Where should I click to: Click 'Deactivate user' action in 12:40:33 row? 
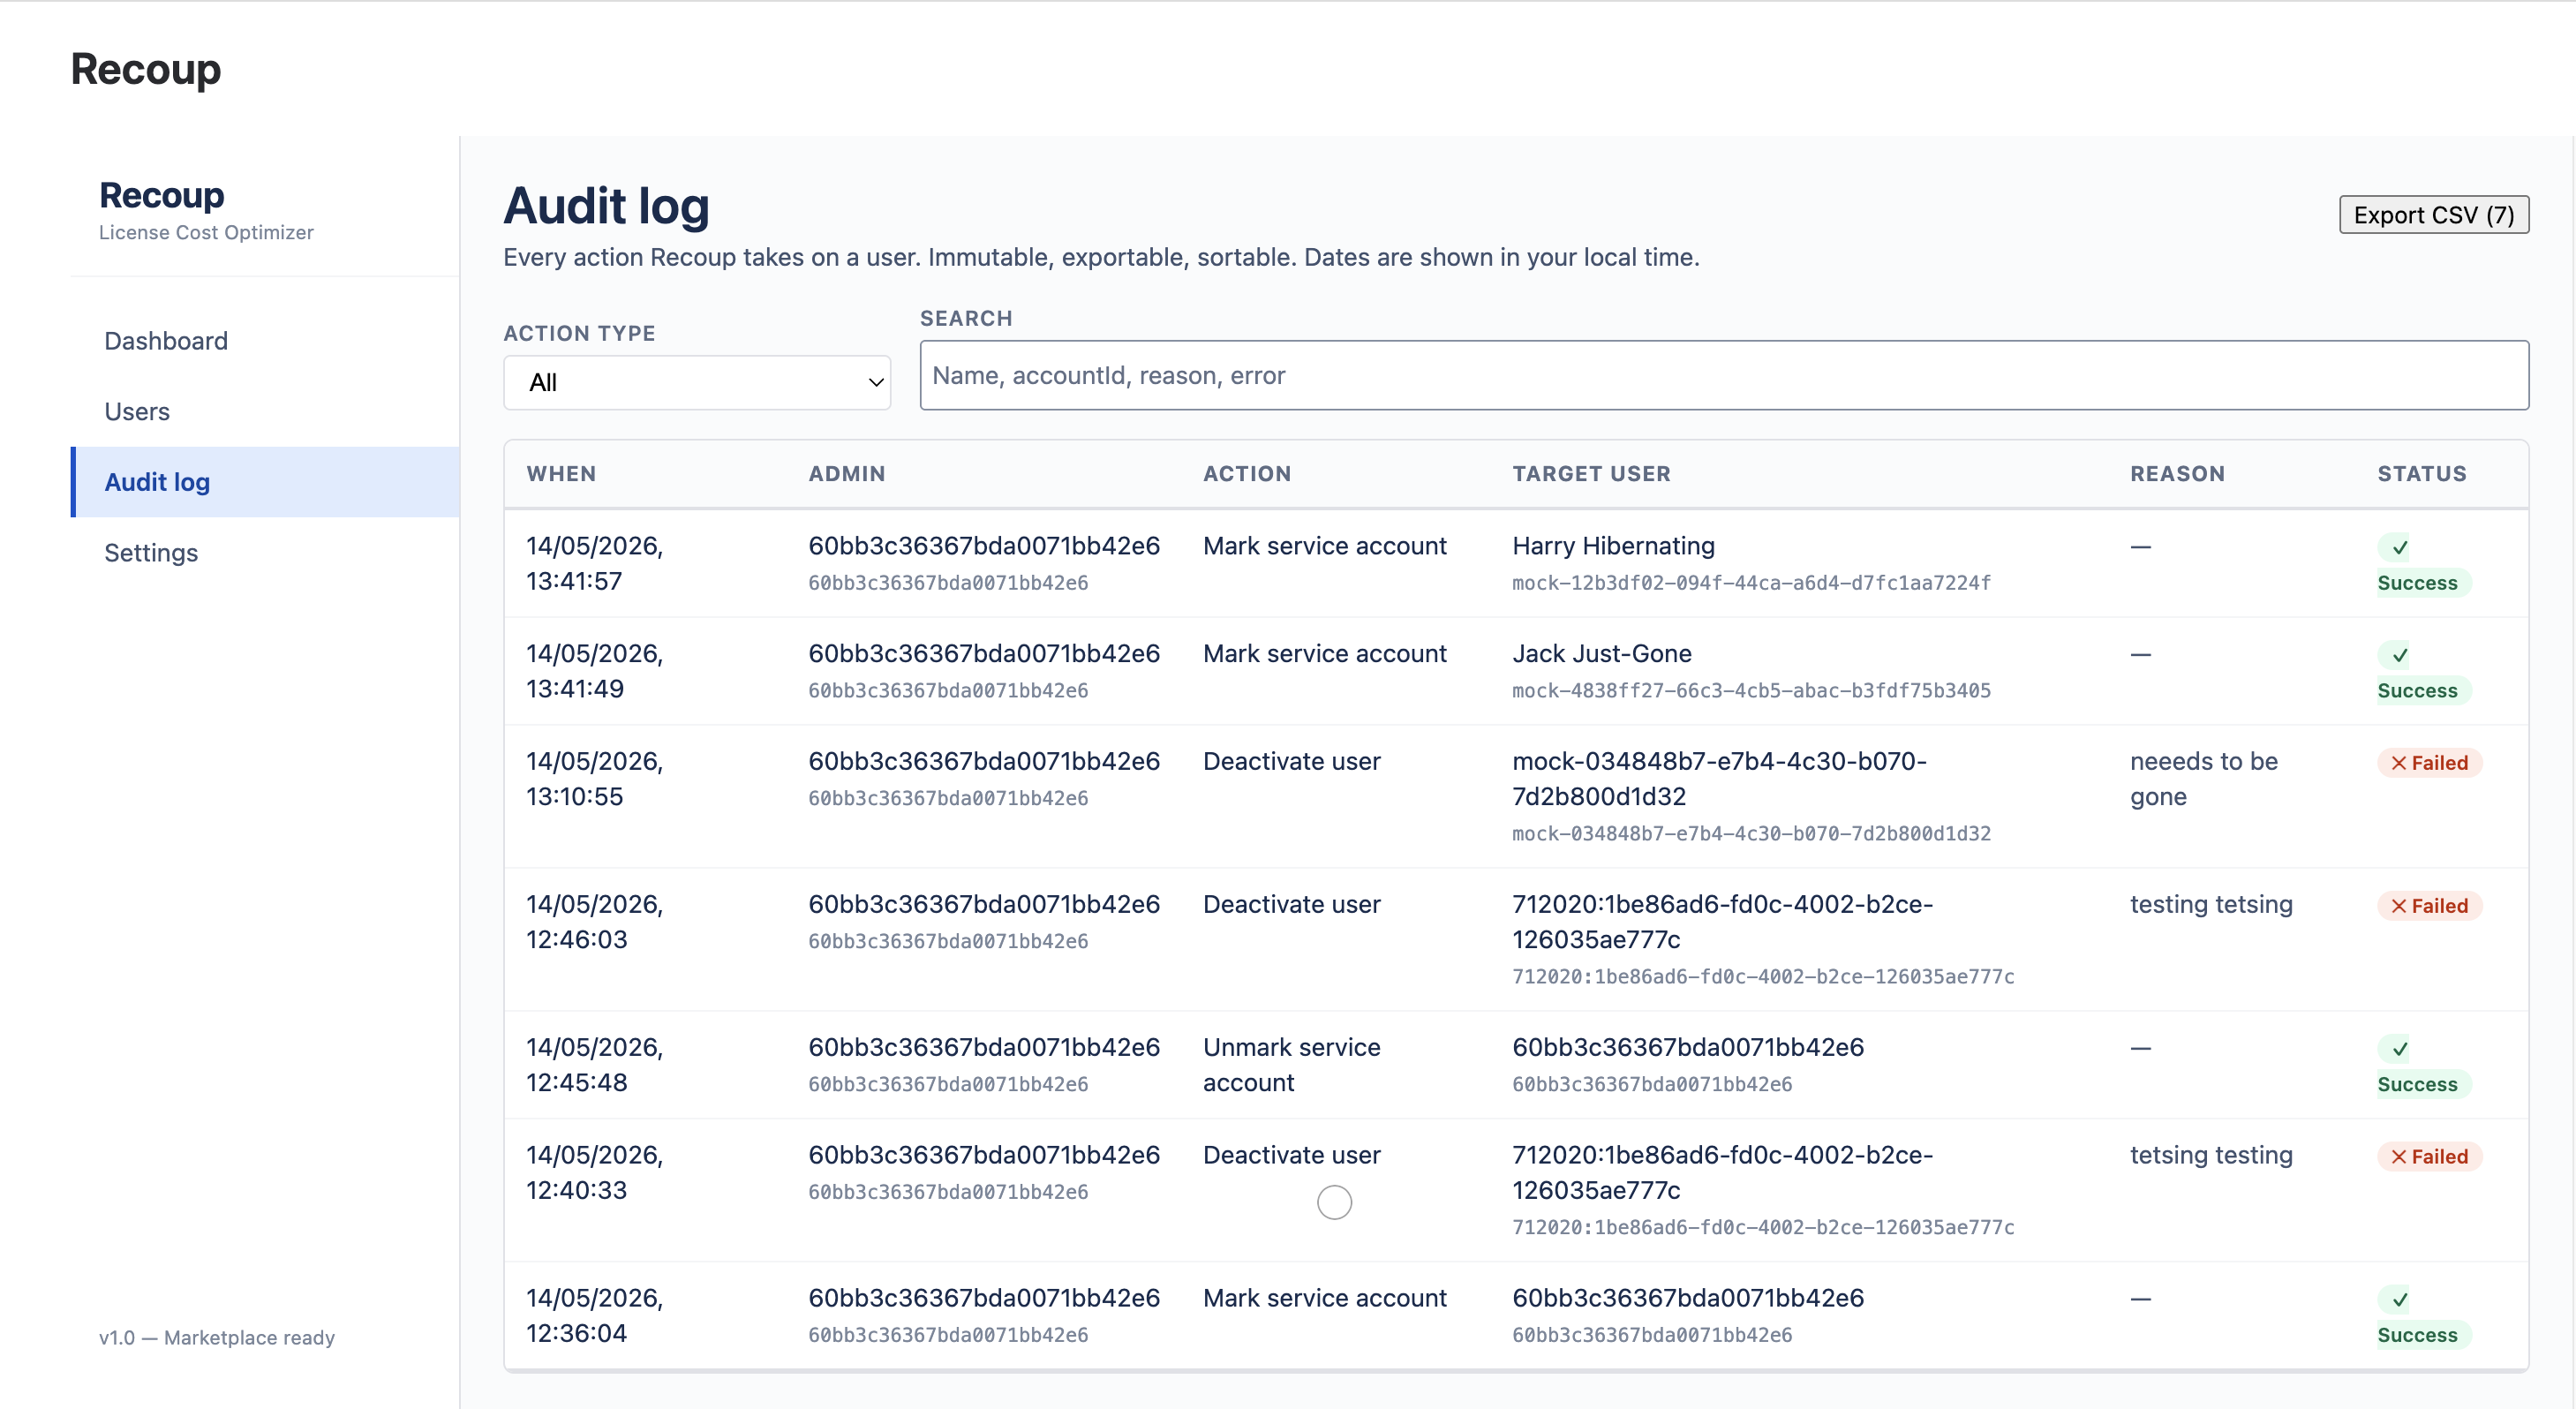[1291, 1156]
